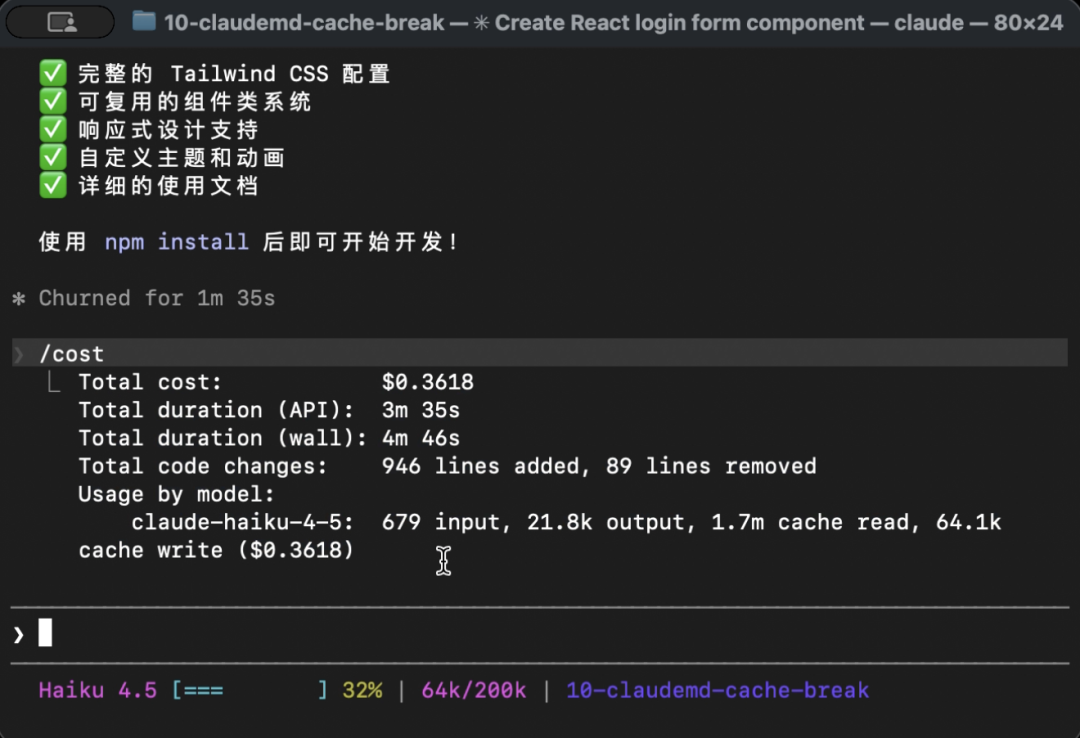The image size is (1080, 738).
Task: Click the prompt input field cursor block
Action: (x=45, y=633)
